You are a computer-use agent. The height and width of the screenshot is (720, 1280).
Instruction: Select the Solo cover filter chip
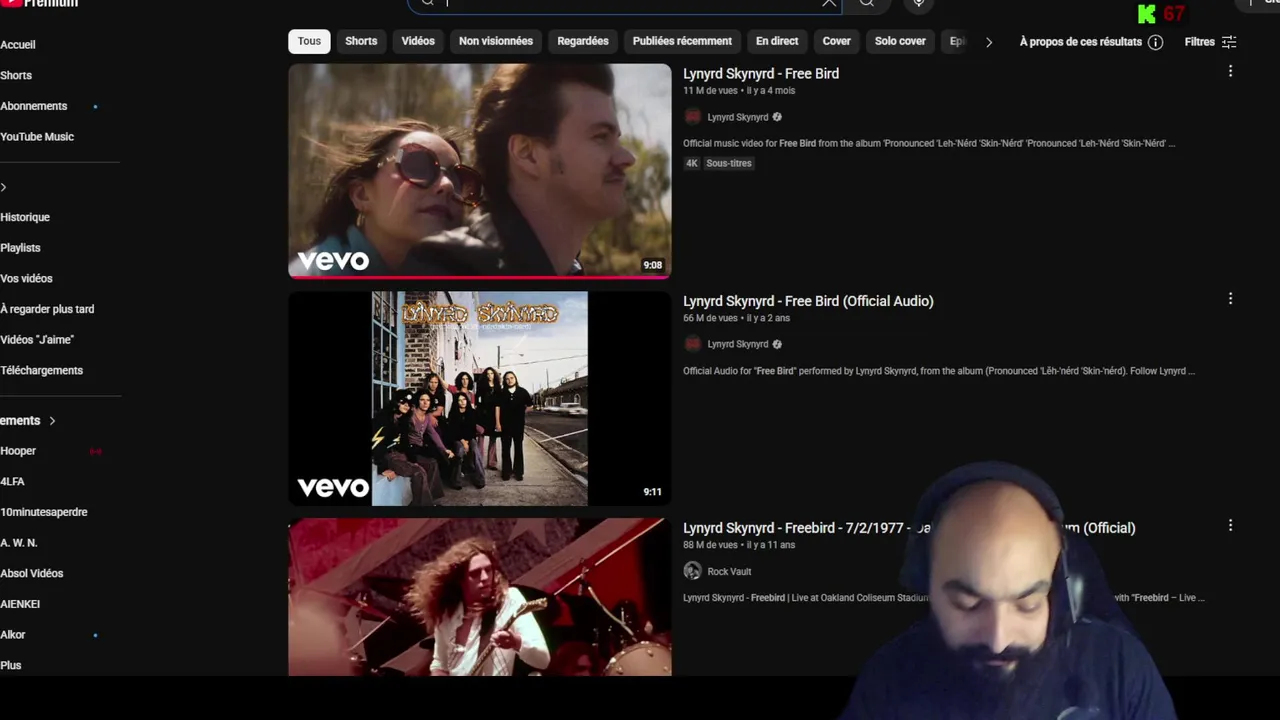900,41
